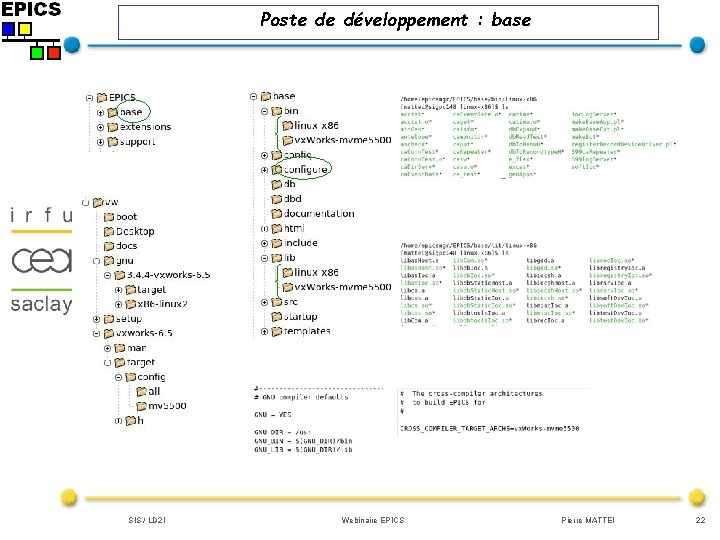720x540 pixels.
Task: Click the EPICS logo in the corner
Action: pyautogui.click(x=31, y=30)
